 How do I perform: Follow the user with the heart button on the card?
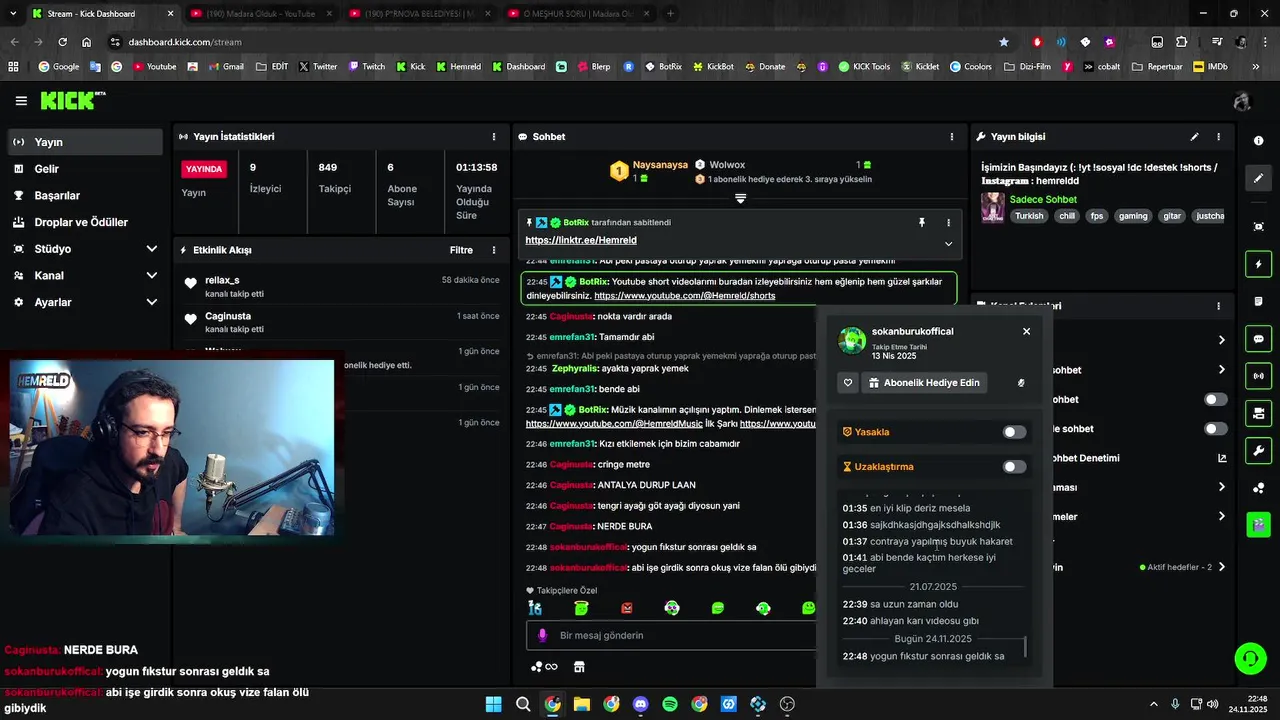point(848,383)
